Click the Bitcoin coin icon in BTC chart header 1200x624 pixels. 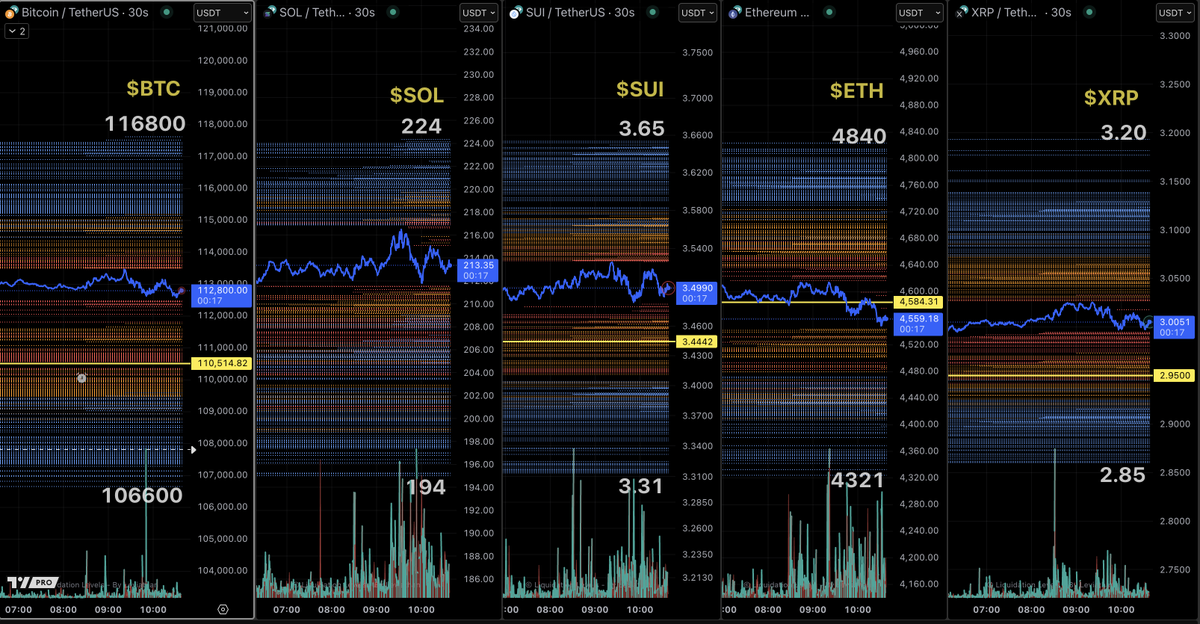click(x=11, y=13)
